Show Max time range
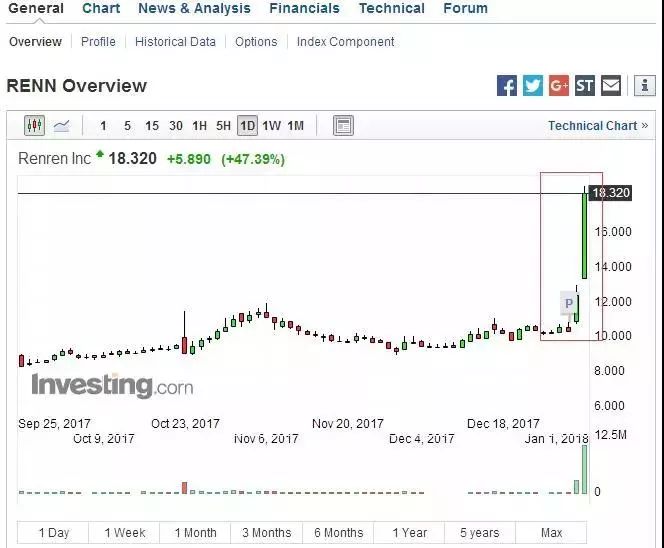Viewport: 664px width, 548px height. point(551,533)
